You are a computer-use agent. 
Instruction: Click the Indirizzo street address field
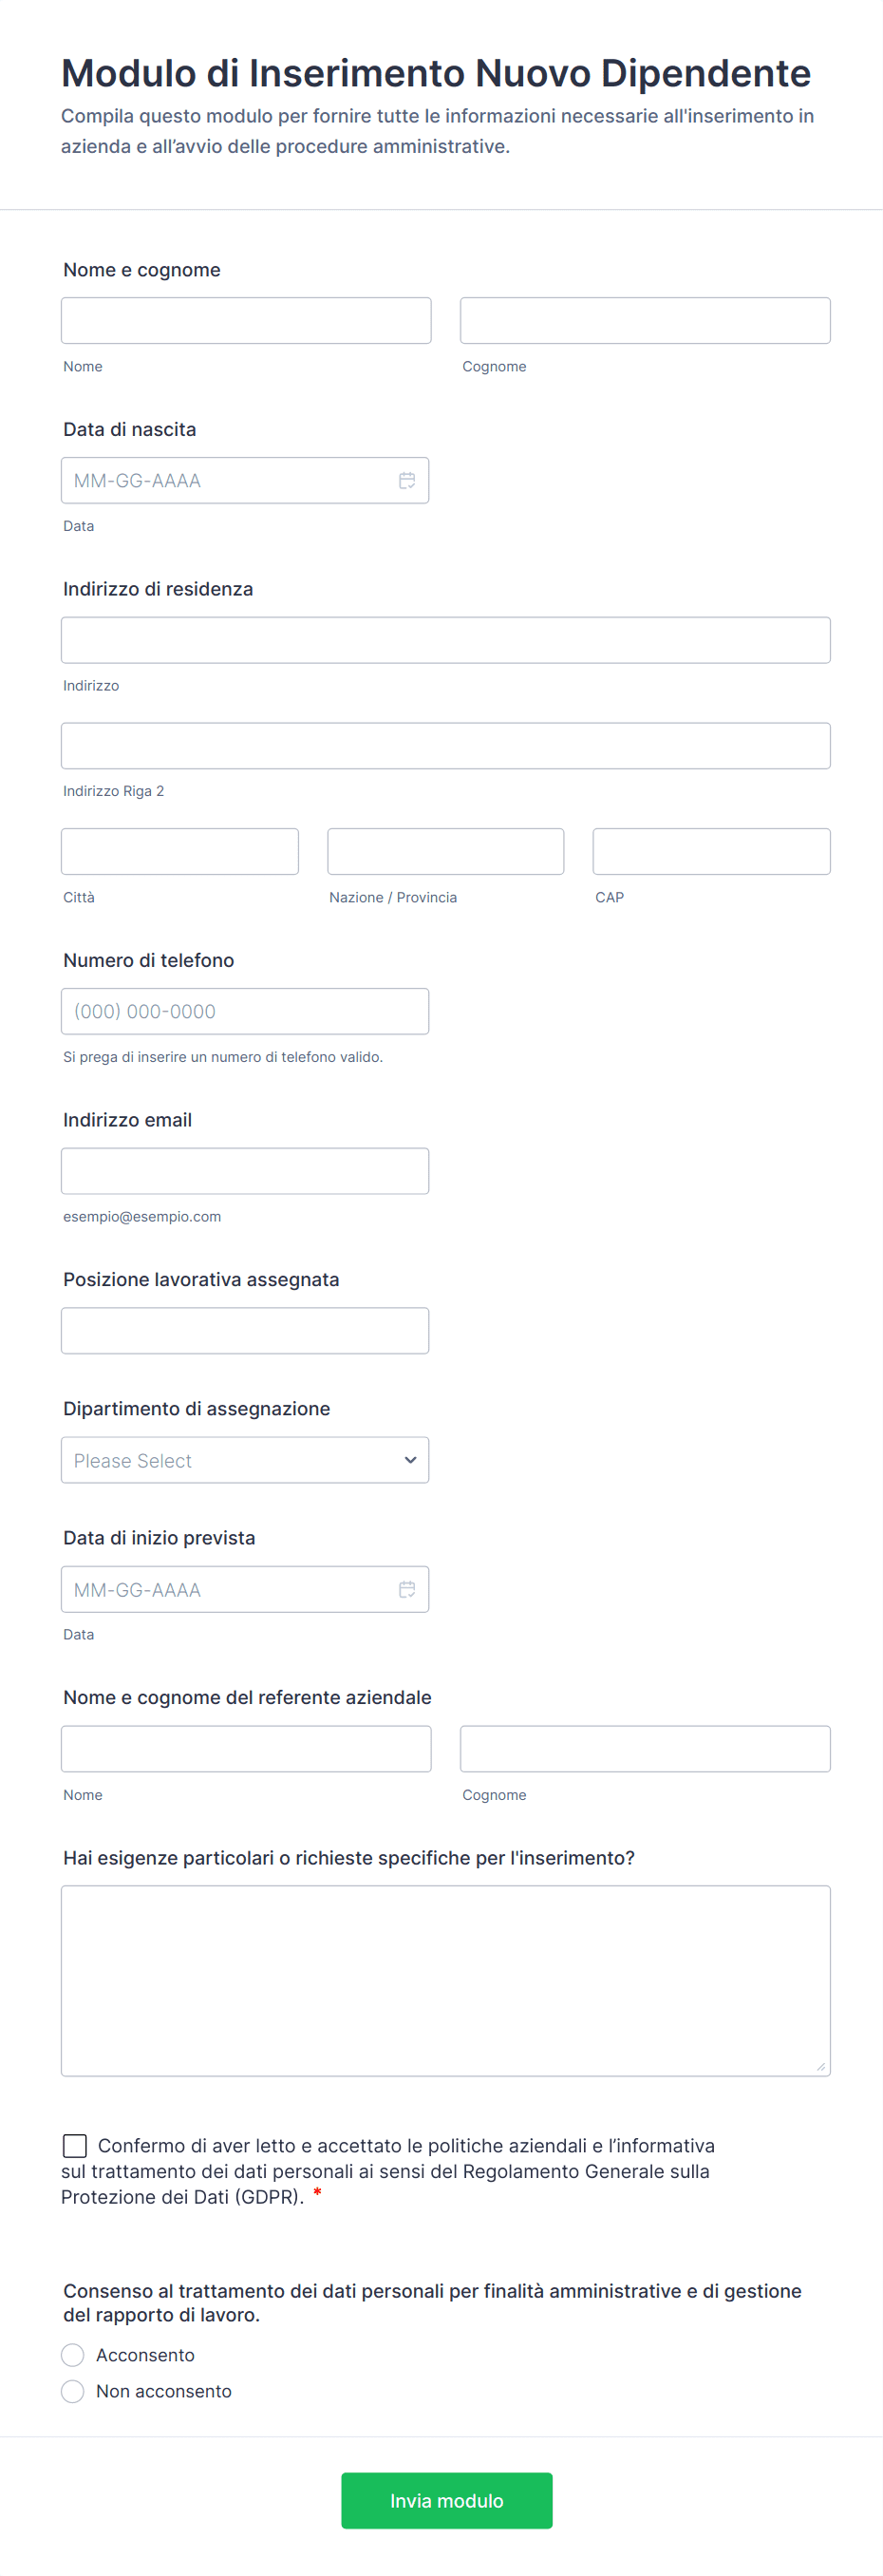[x=445, y=640]
